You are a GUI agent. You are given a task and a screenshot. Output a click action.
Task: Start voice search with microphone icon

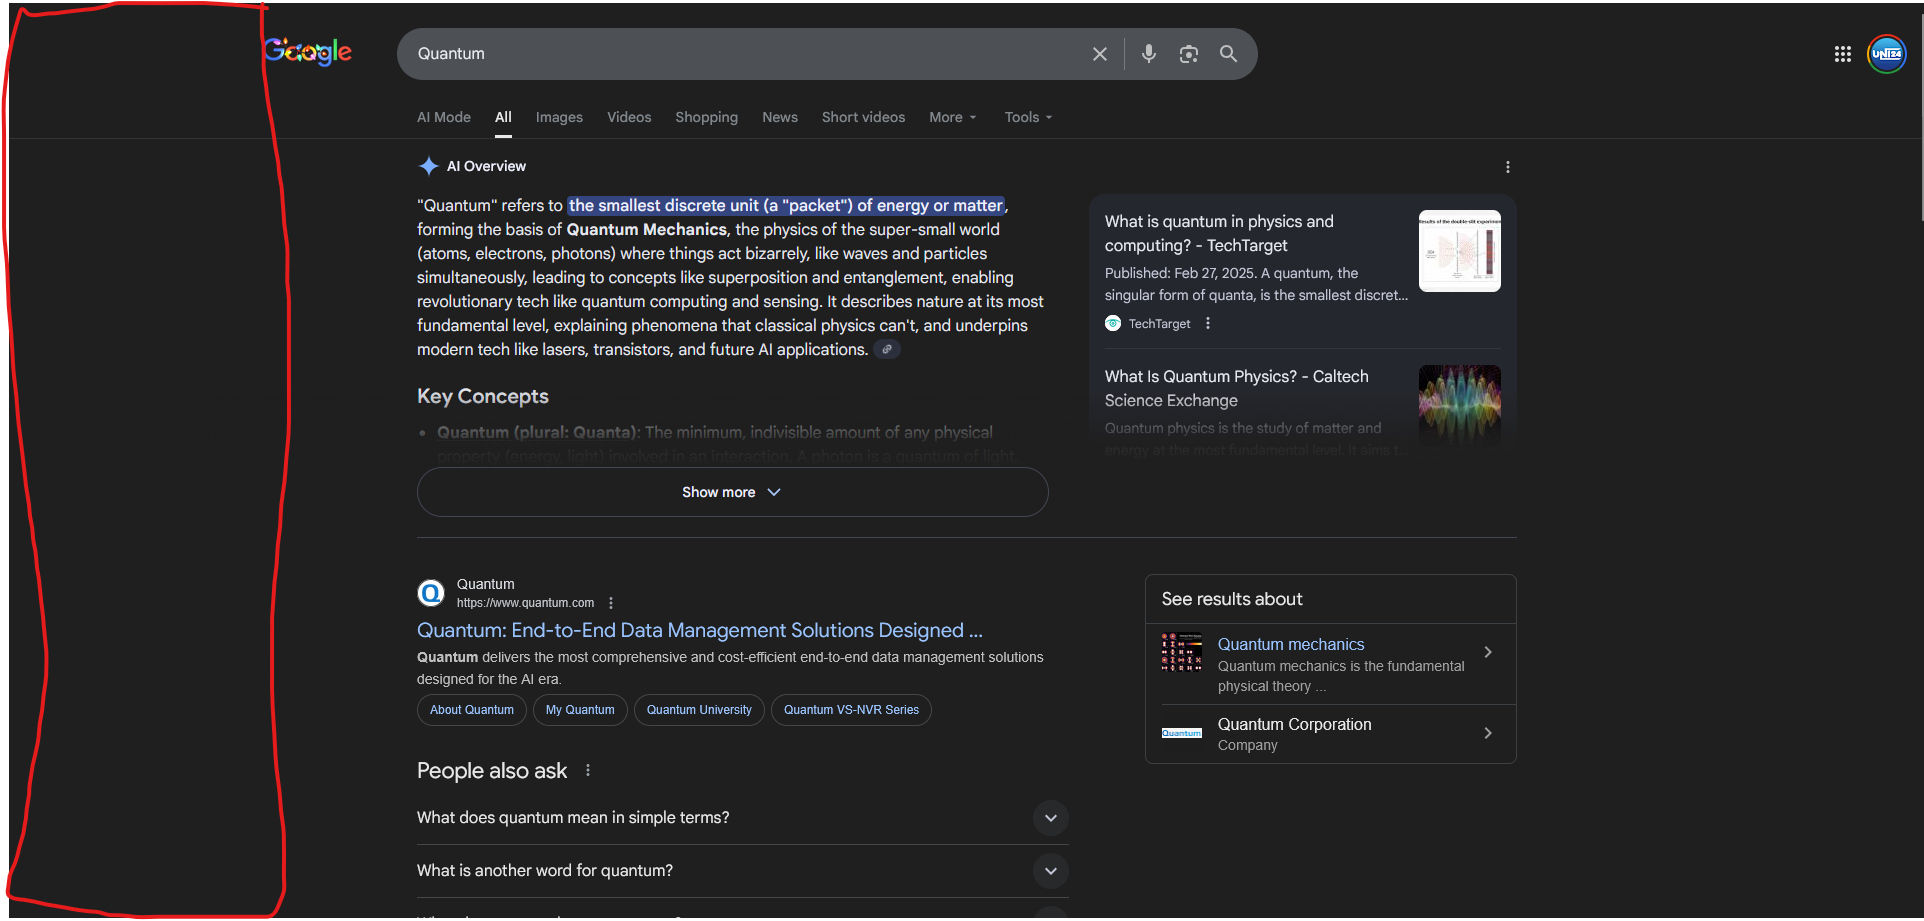pyautogui.click(x=1149, y=54)
